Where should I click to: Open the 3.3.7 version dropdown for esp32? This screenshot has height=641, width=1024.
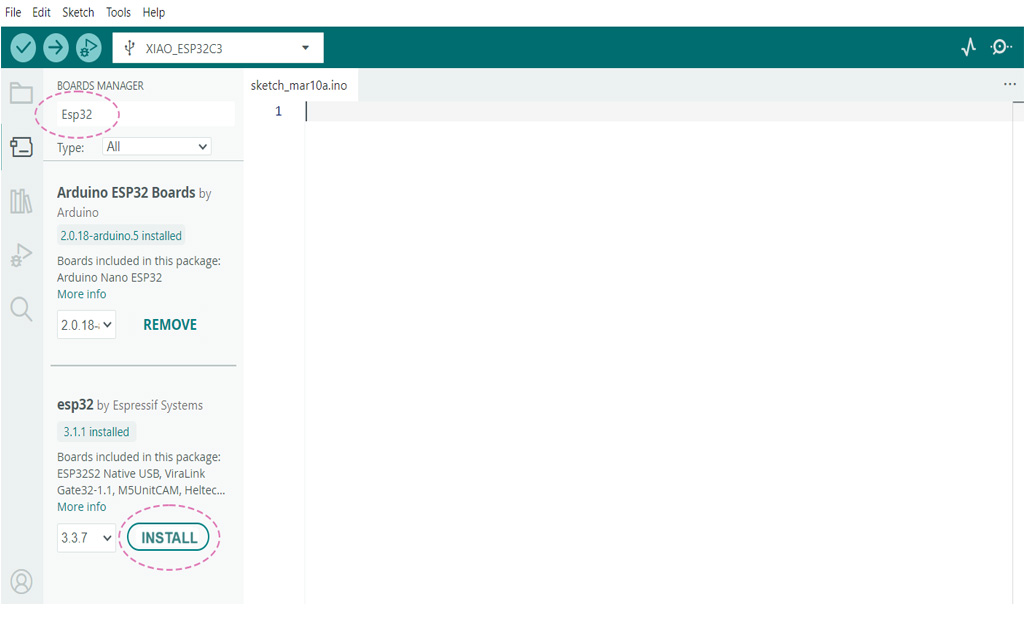click(x=86, y=538)
